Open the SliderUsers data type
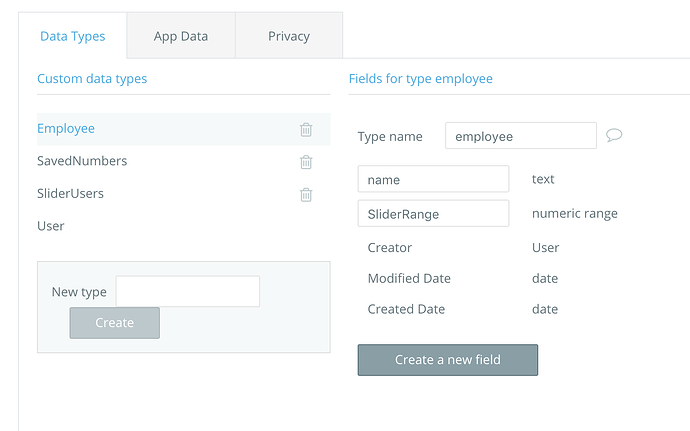 tap(70, 193)
